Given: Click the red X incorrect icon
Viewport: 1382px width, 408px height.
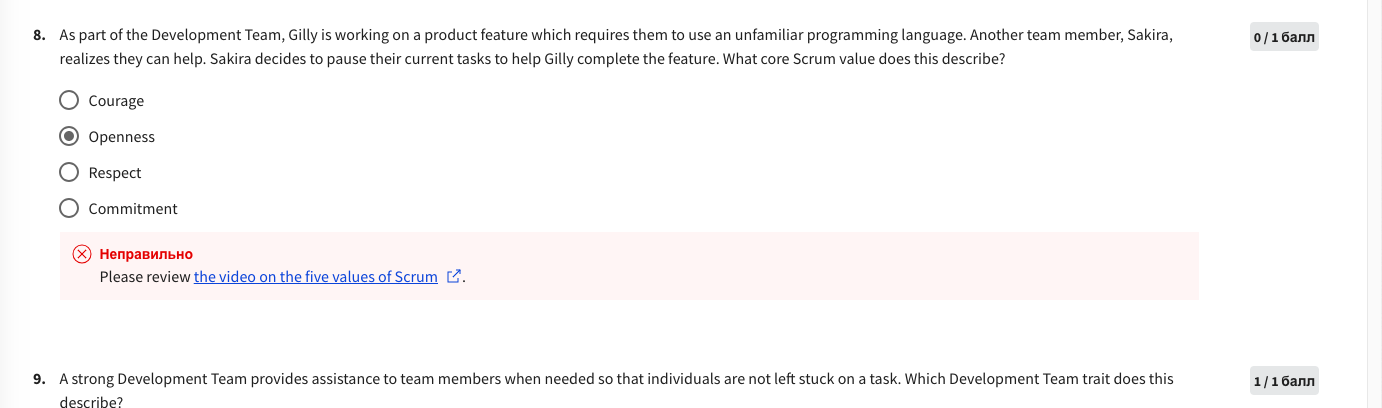Looking at the screenshot, I should pyautogui.click(x=83, y=254).
